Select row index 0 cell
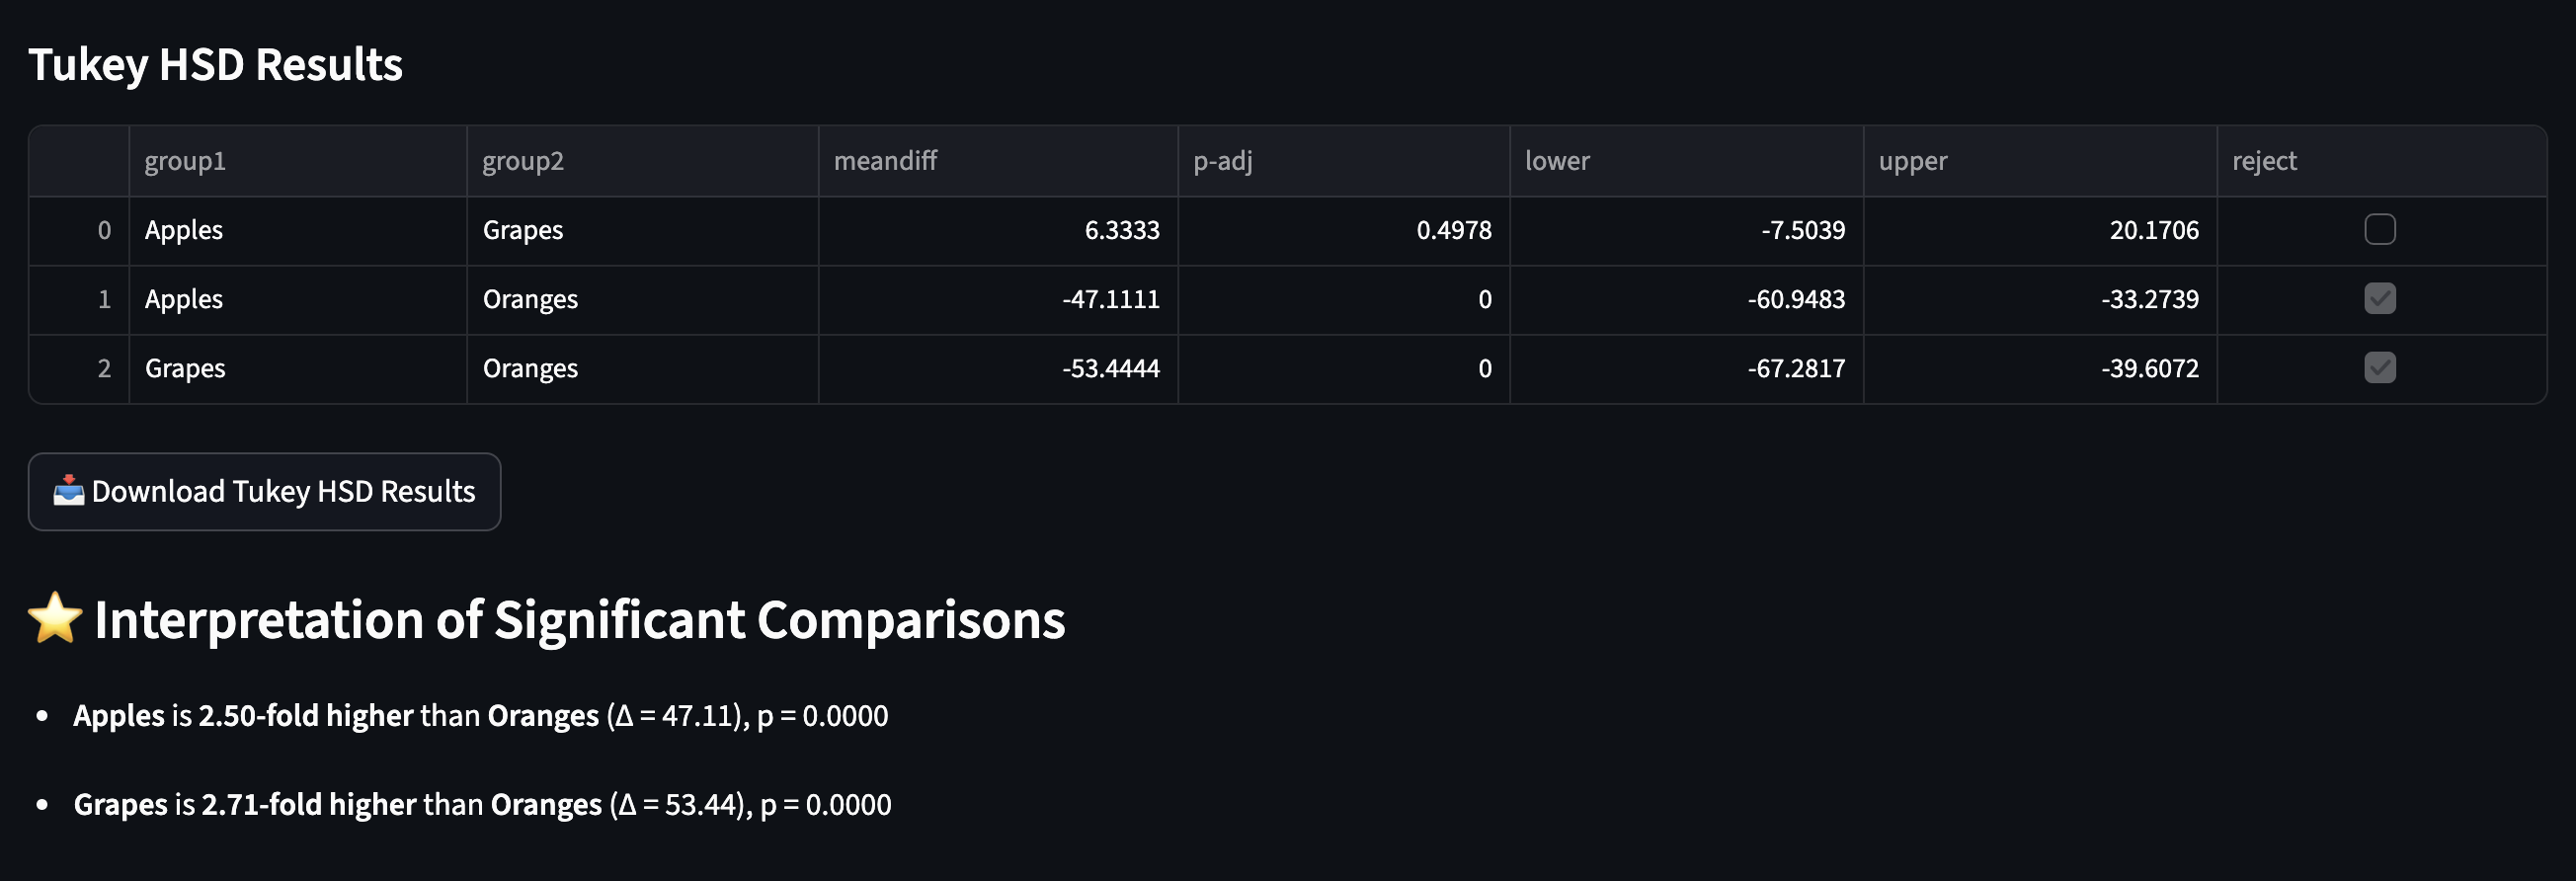 [79, 231]
